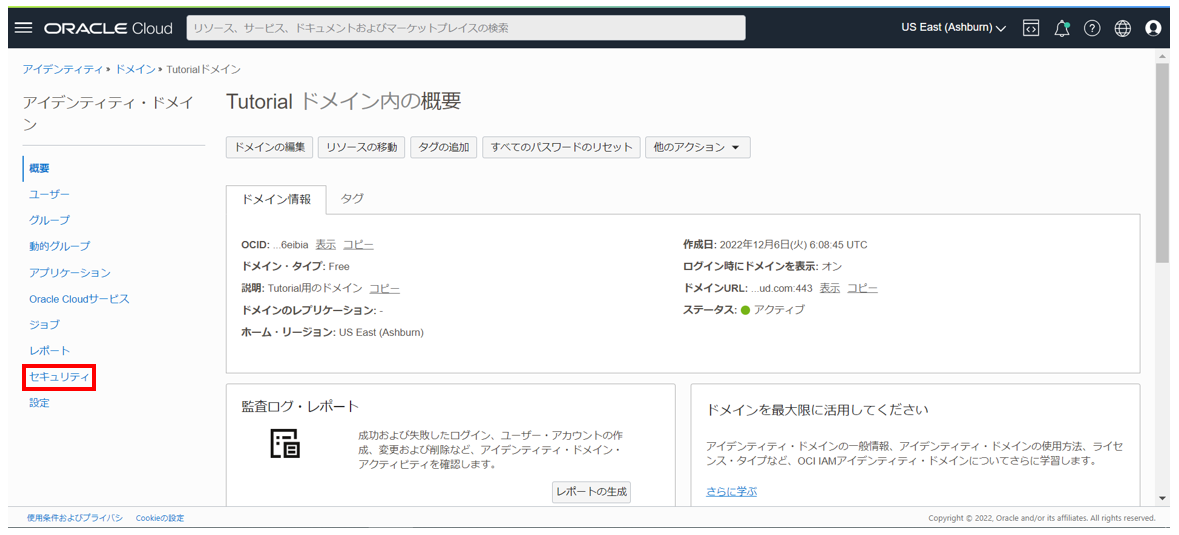
Task: Click in the top search field
Action: pyautogui.click(x=465, y=28)
